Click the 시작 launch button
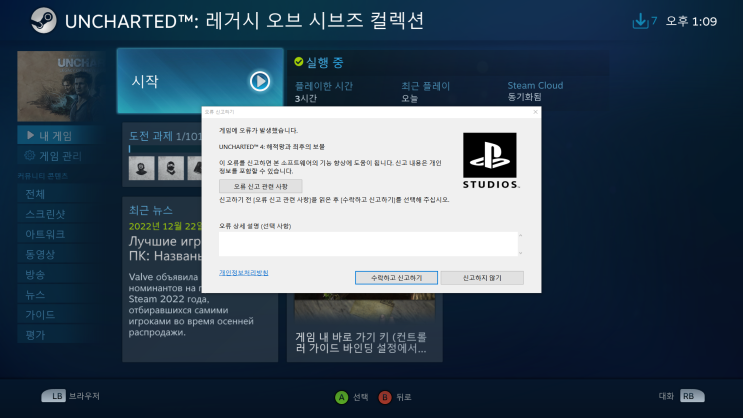This screenshot has height=418, width=743. point(200,81)
